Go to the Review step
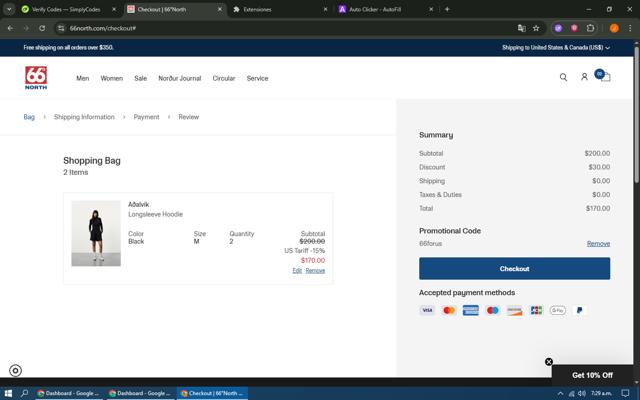 (x=189, y=117)
